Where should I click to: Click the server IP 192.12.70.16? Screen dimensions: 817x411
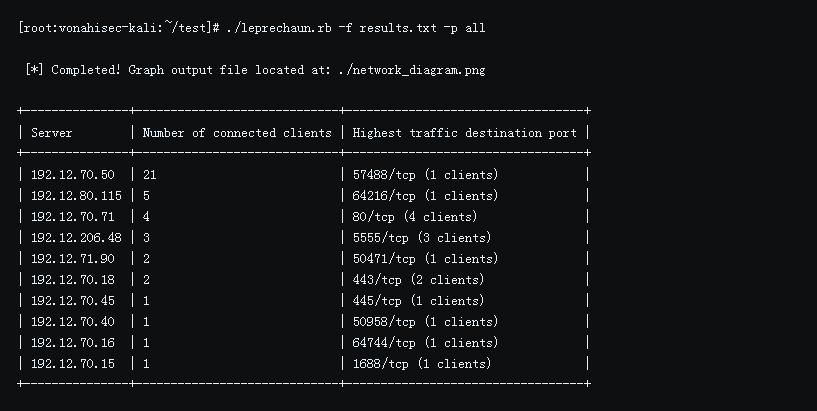tap(72, 343)
